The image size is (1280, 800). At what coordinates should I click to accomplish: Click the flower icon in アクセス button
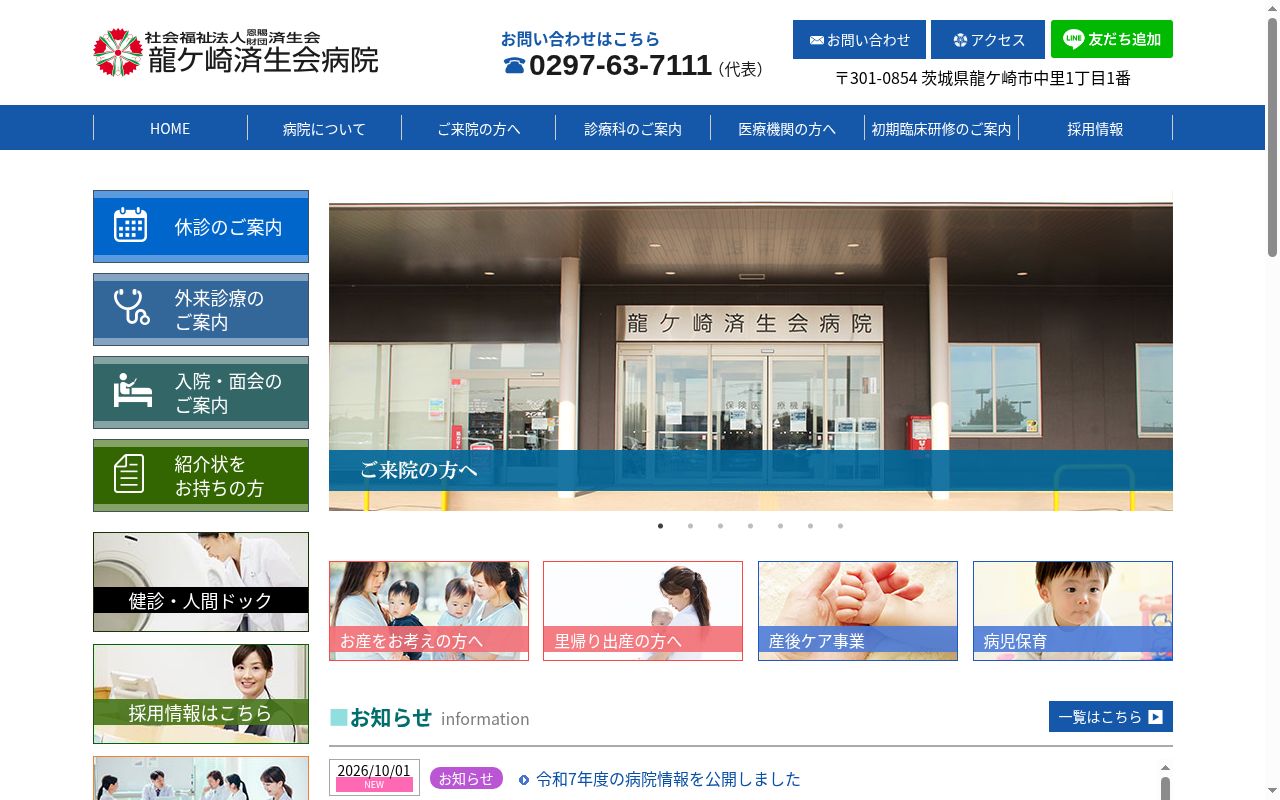point(960,40)
